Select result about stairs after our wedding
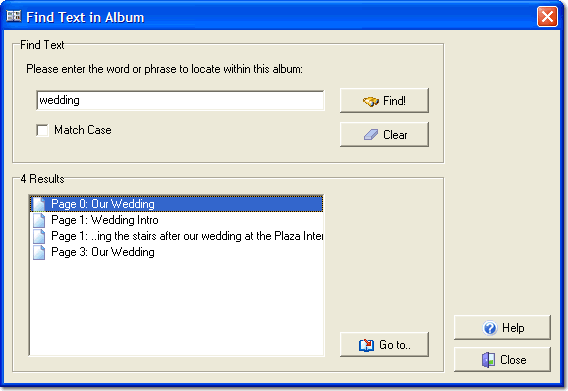 (x=176, y=236)
